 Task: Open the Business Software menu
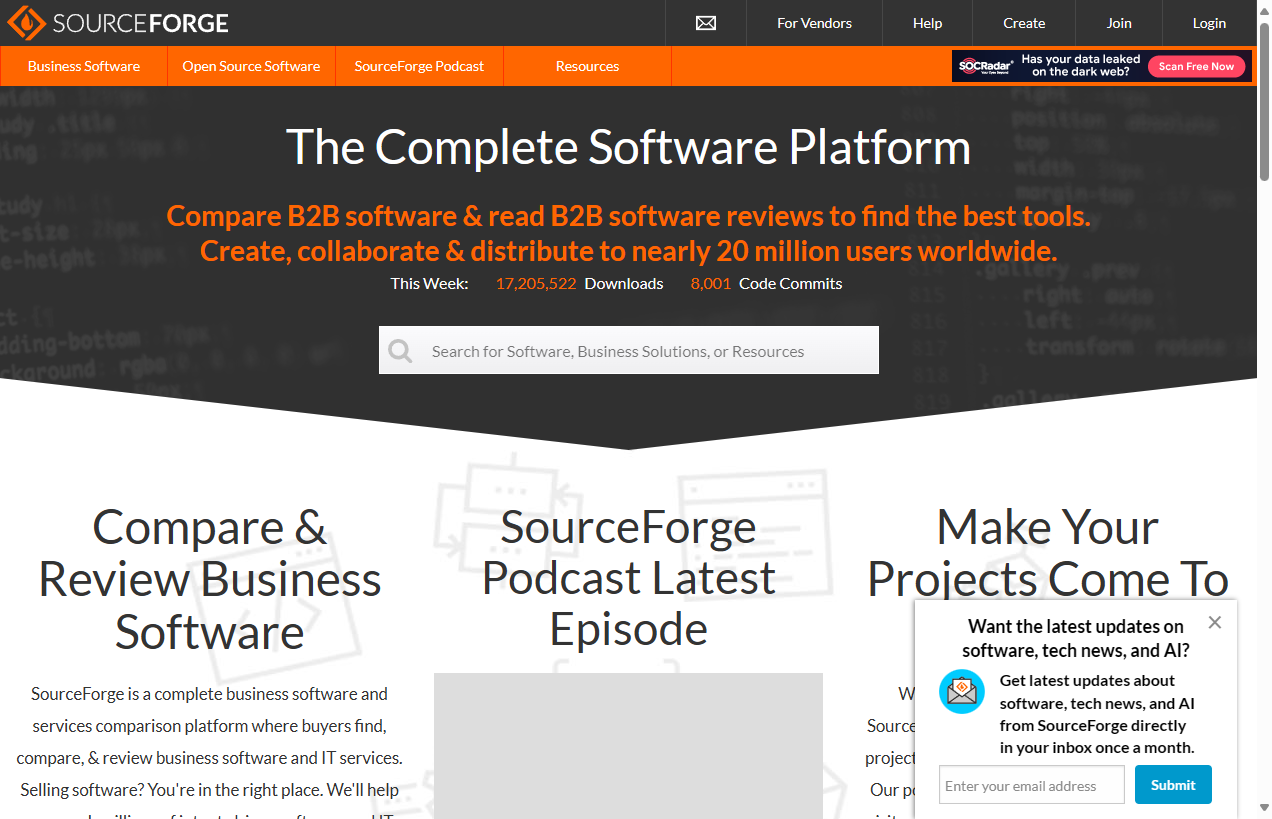coord(83,66)
